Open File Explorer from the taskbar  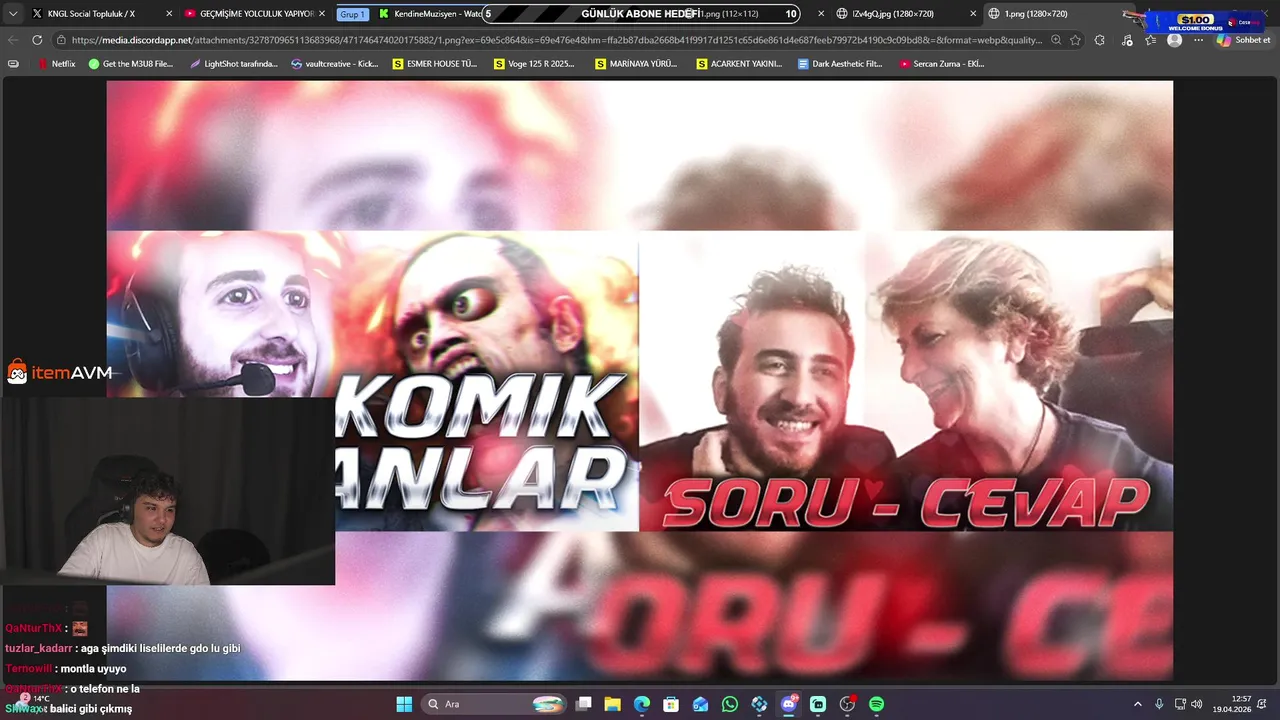click(x=613, y=704)
